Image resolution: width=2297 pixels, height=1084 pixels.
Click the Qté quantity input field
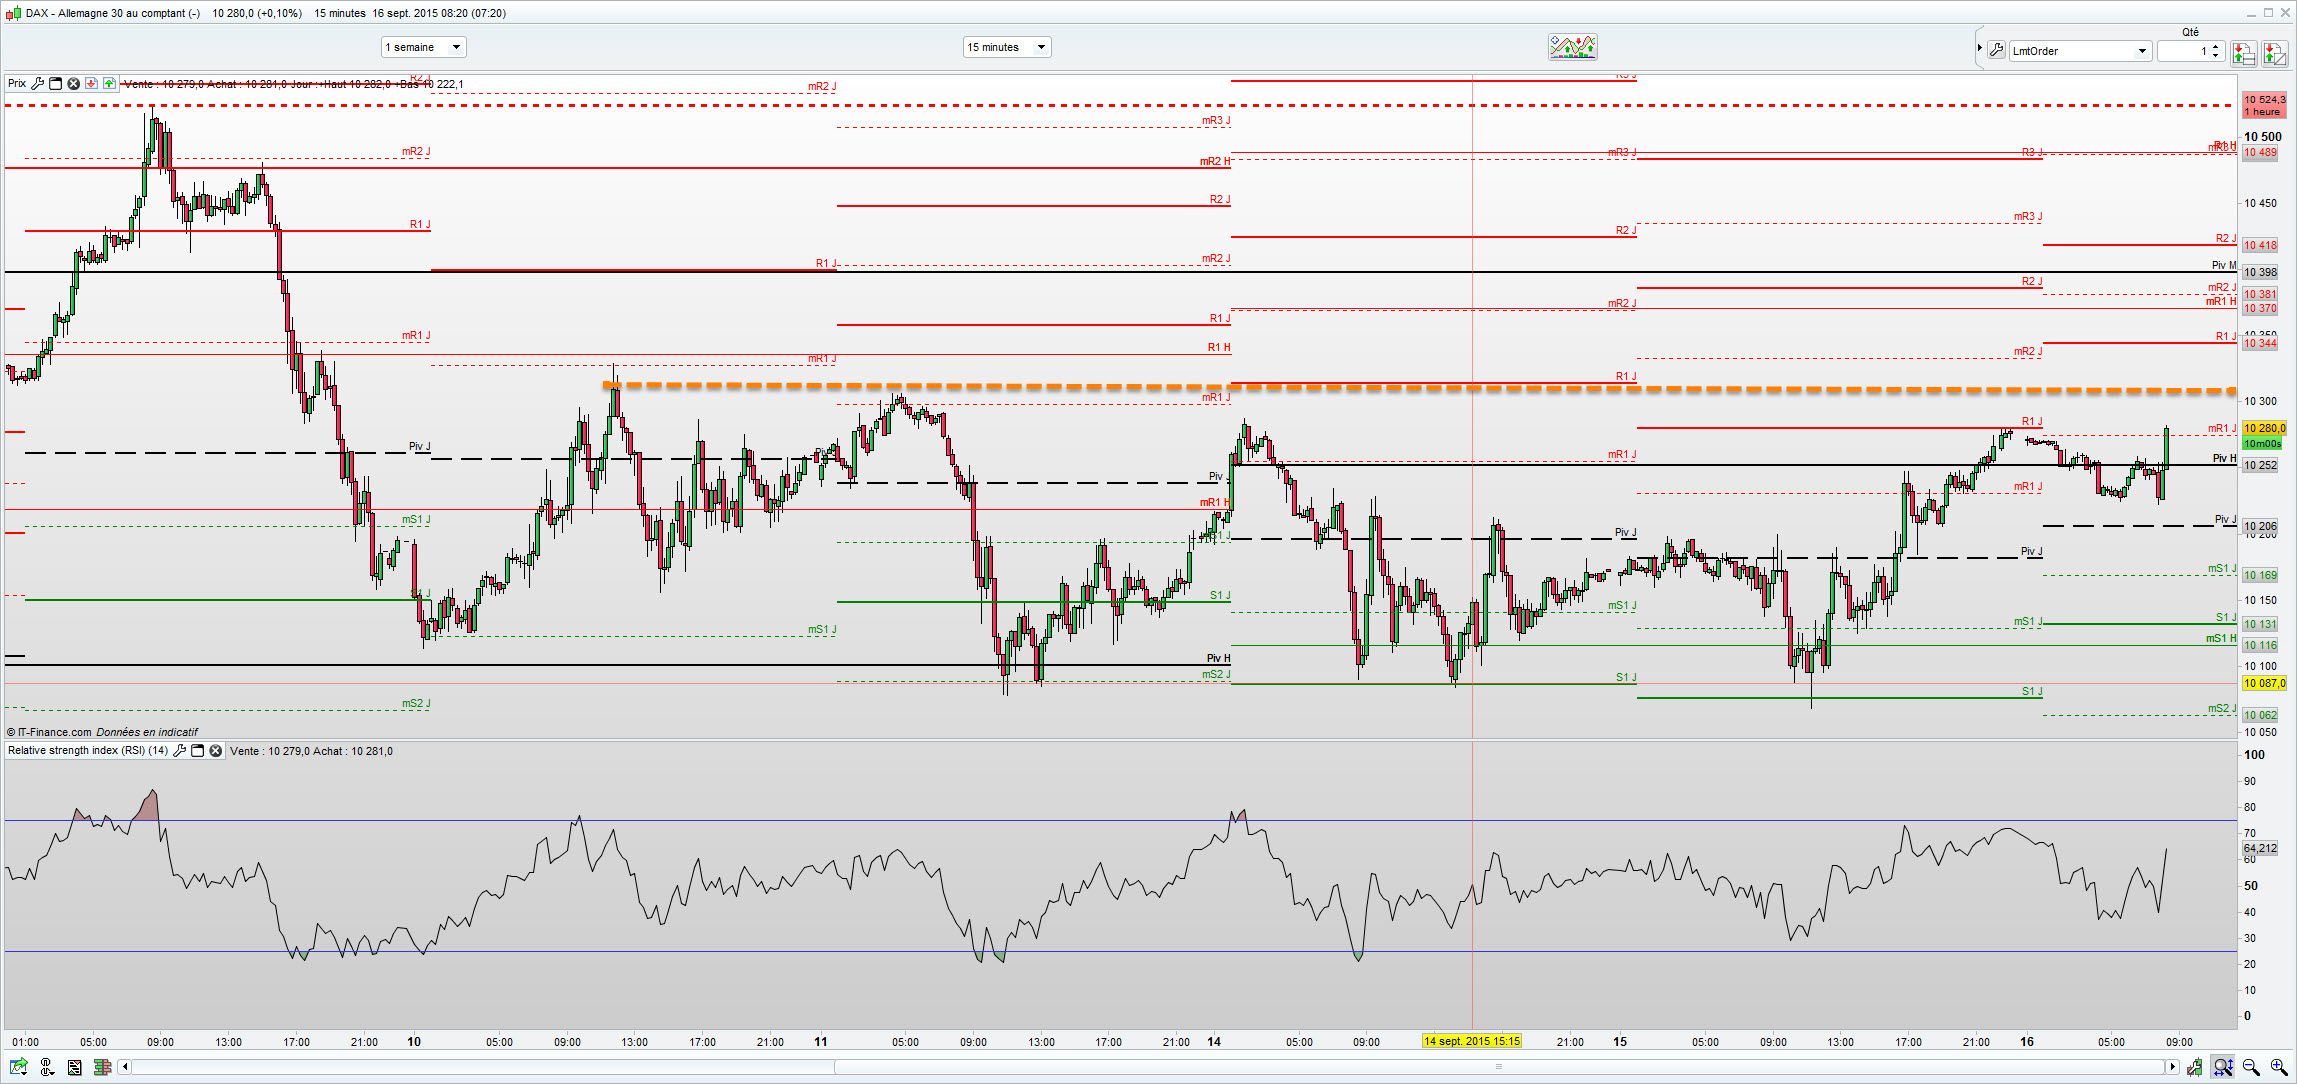coord(2183,51)
